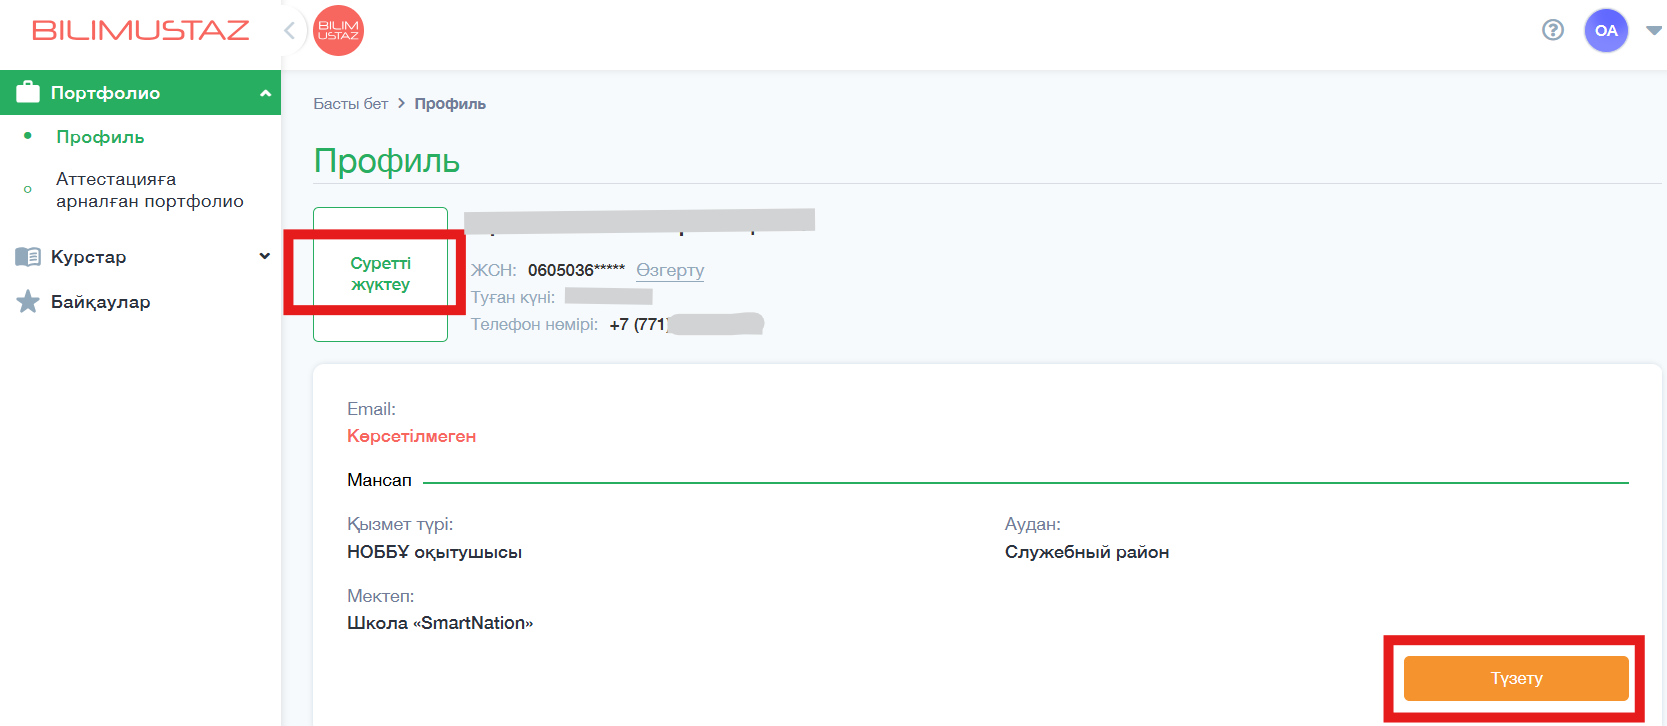Open the account dropdown arrow

click(x=1654, y=31)
